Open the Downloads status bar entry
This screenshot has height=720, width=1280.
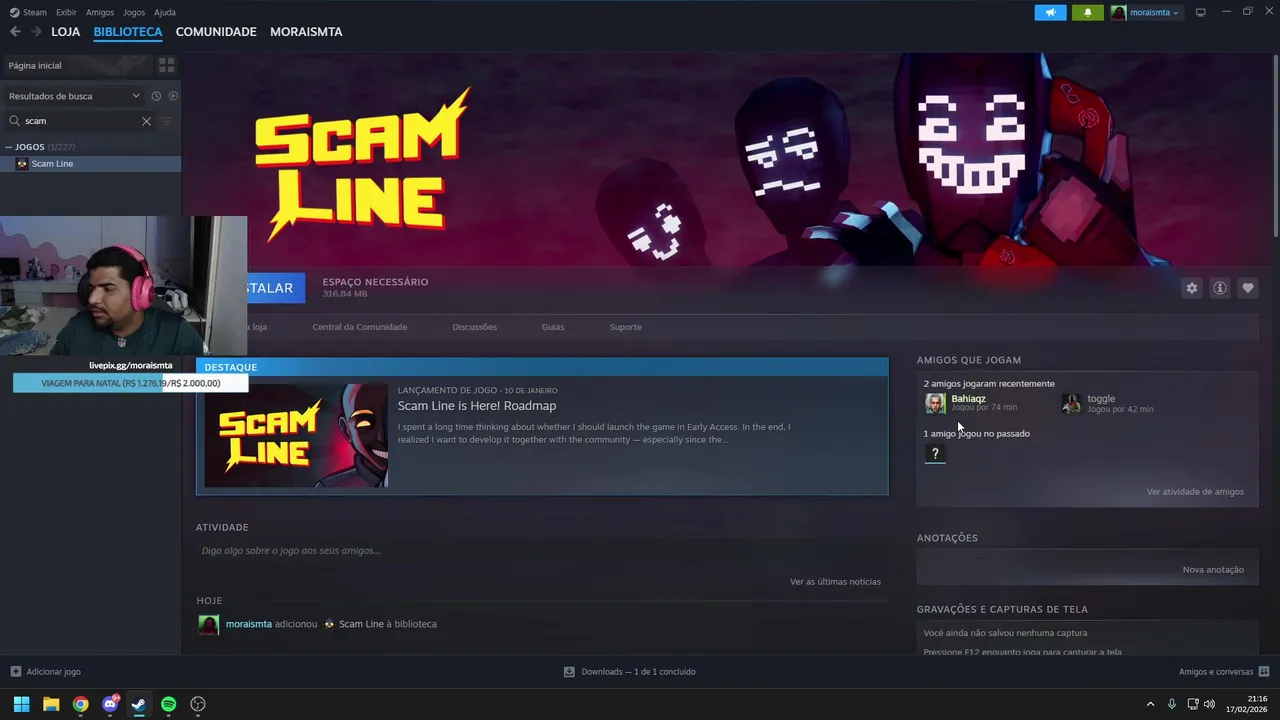tap(630, 672)
